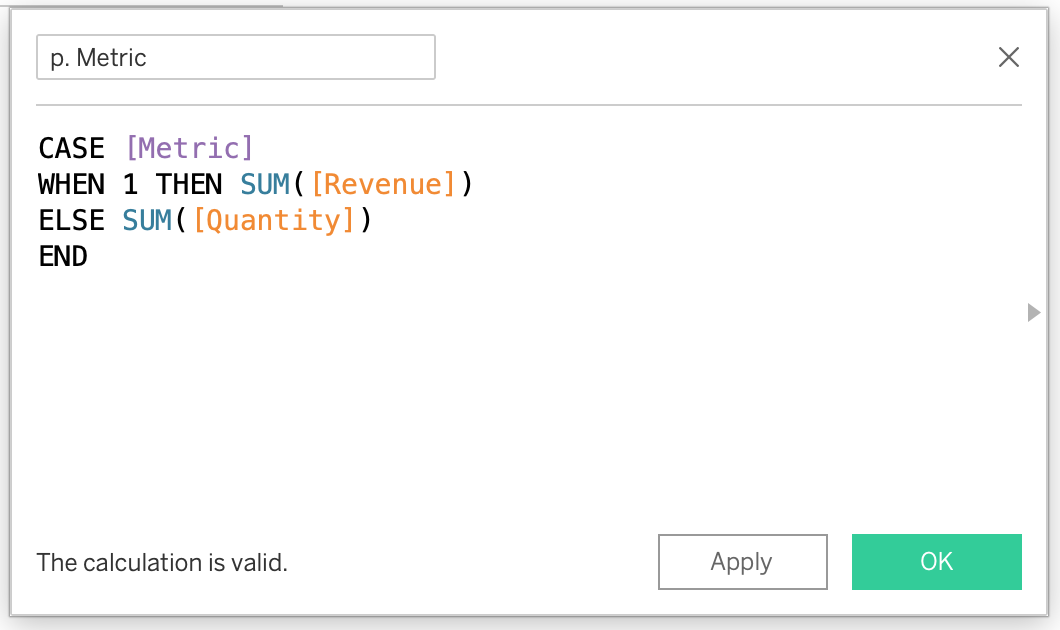
Task: Click the [Quantity] field in the formula
Action: [274, 221]
